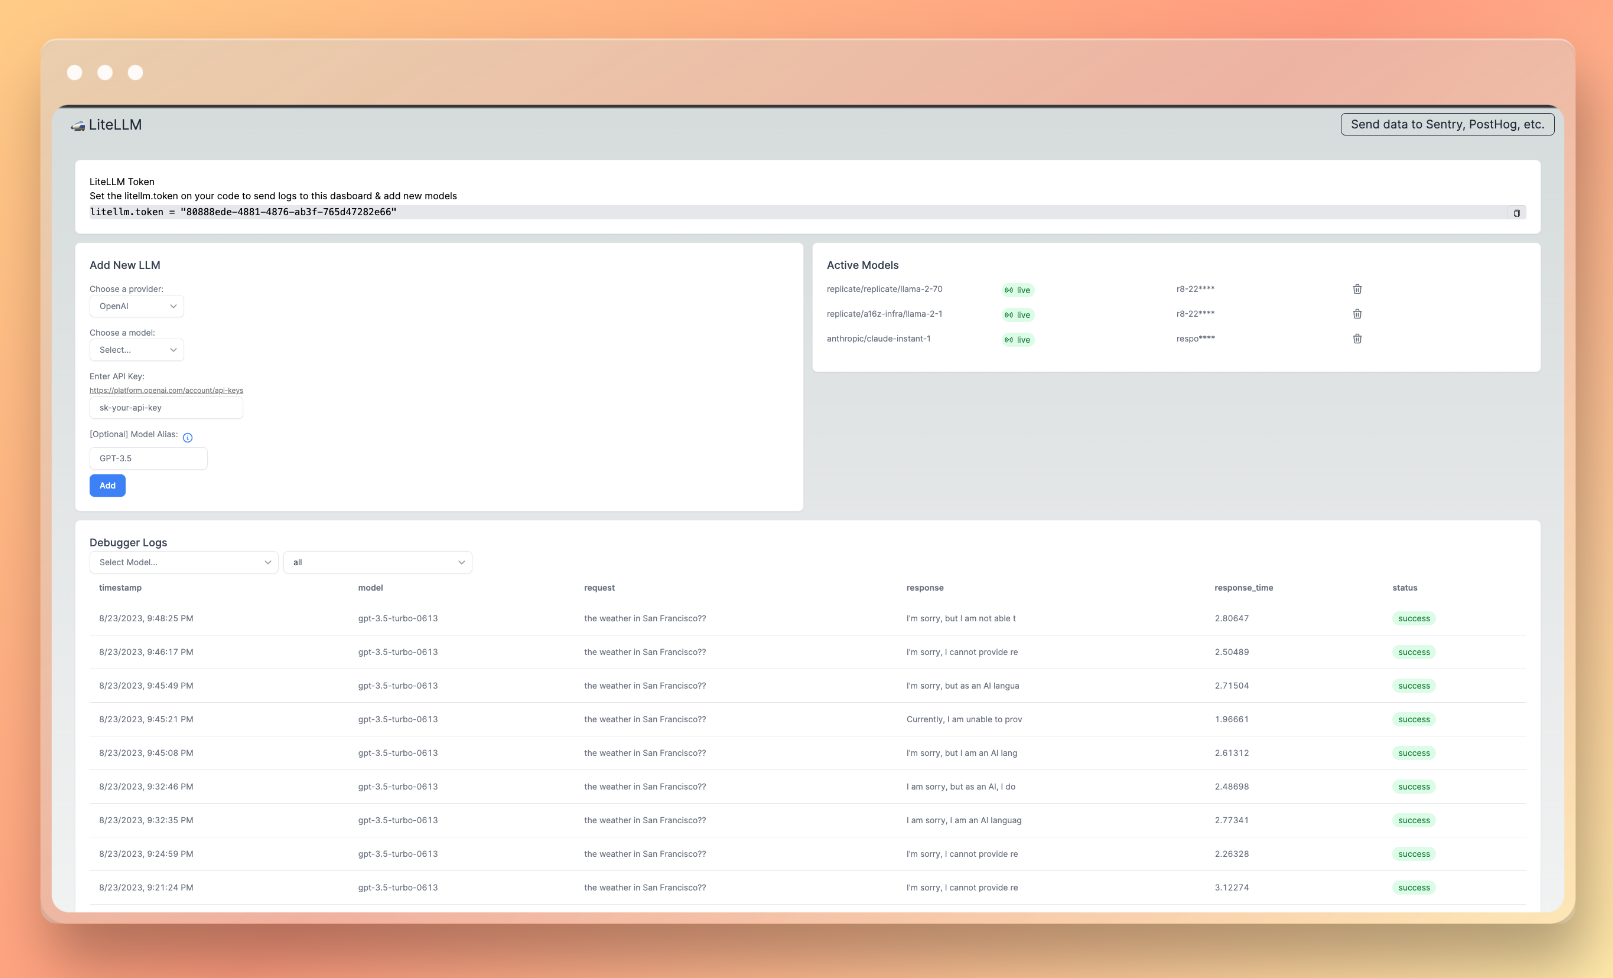Click the Model Alias text field
This screenshot has width=1613, height=978.
click(x=148, y=458)
